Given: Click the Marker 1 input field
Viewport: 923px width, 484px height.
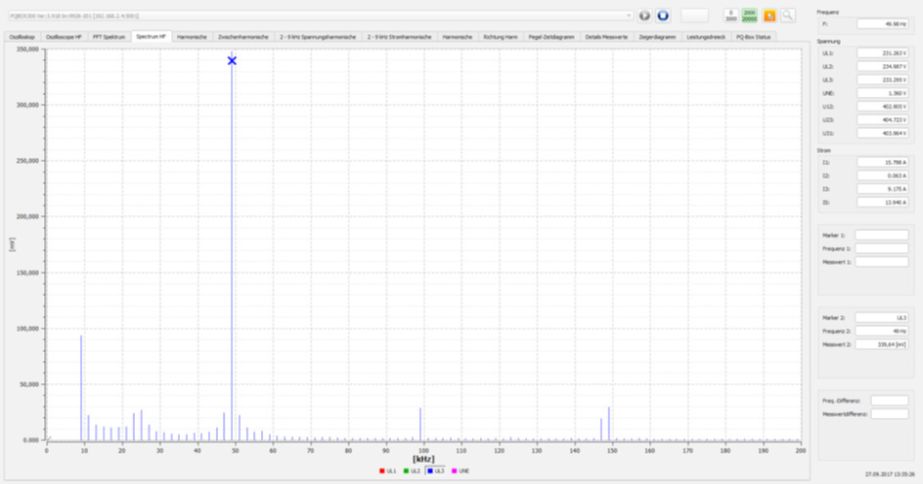Looking at the screenshot, I should pos(881,235).
